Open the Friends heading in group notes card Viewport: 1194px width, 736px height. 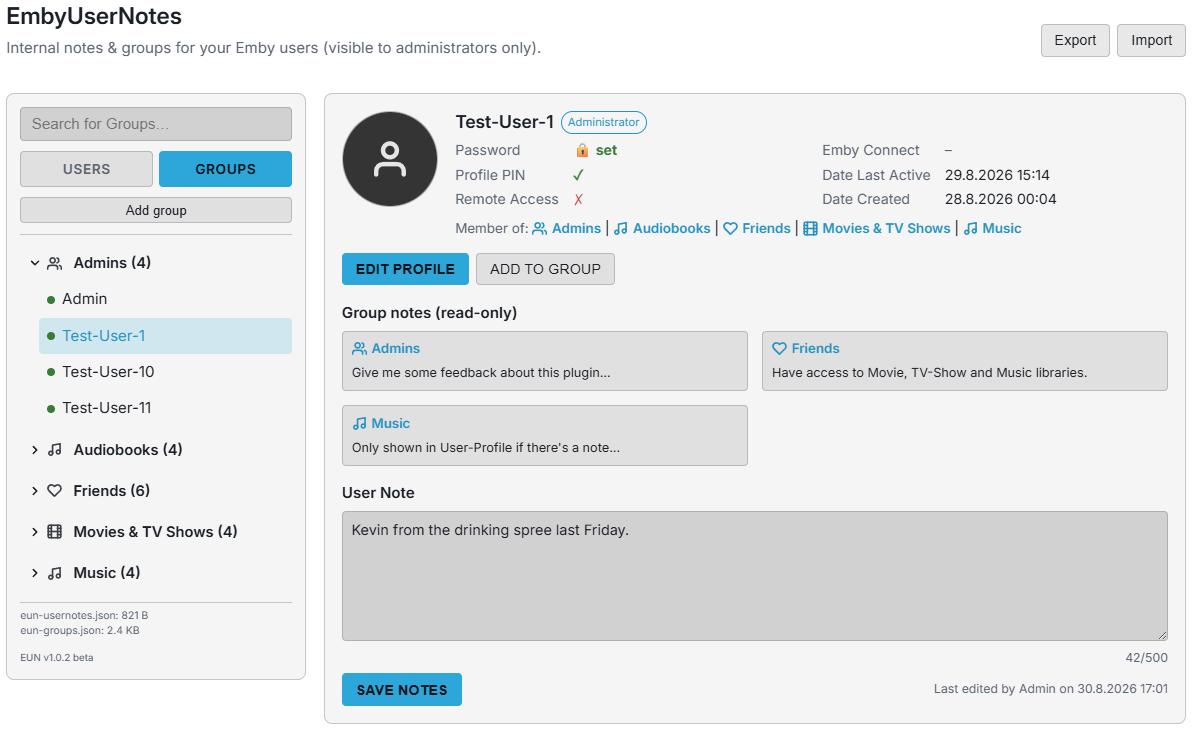pyautogui.click(x=816, y=349)
